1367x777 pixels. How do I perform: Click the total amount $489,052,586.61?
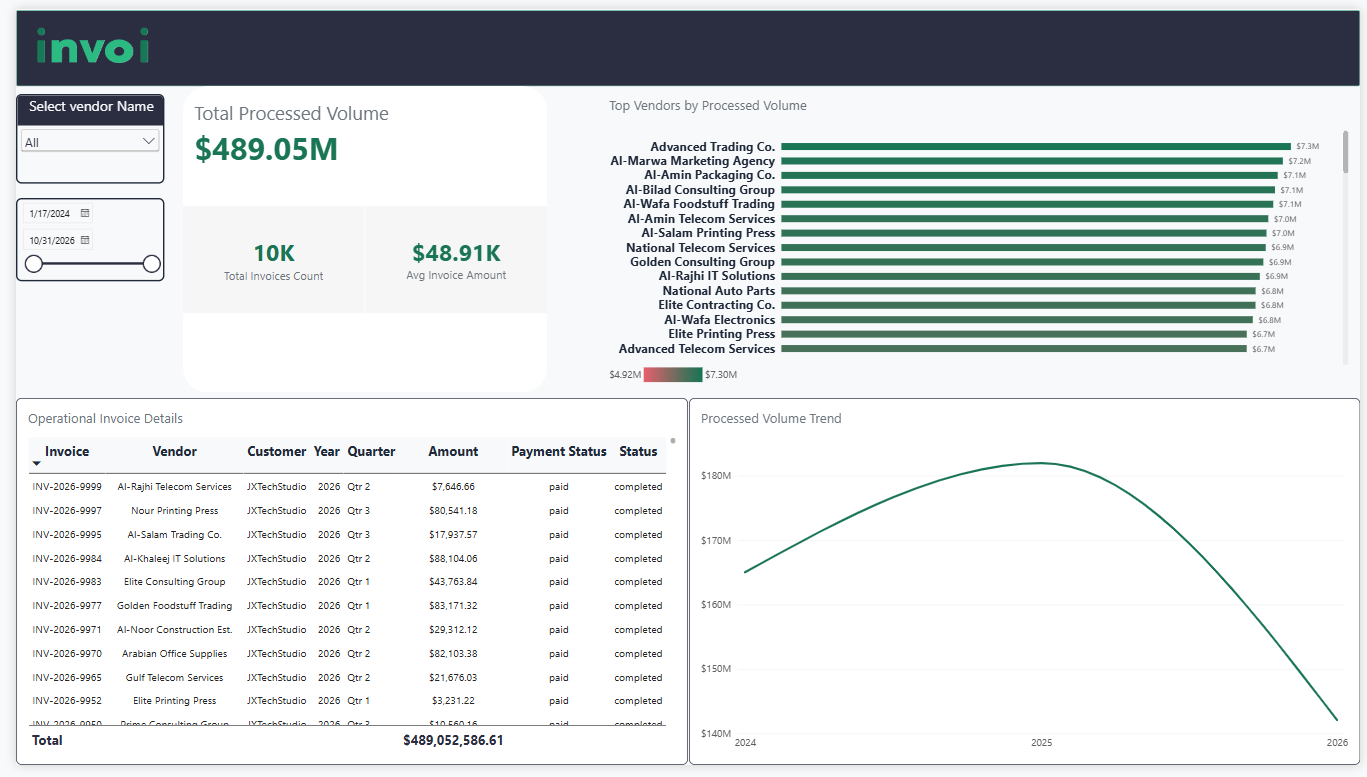point(453,741)
